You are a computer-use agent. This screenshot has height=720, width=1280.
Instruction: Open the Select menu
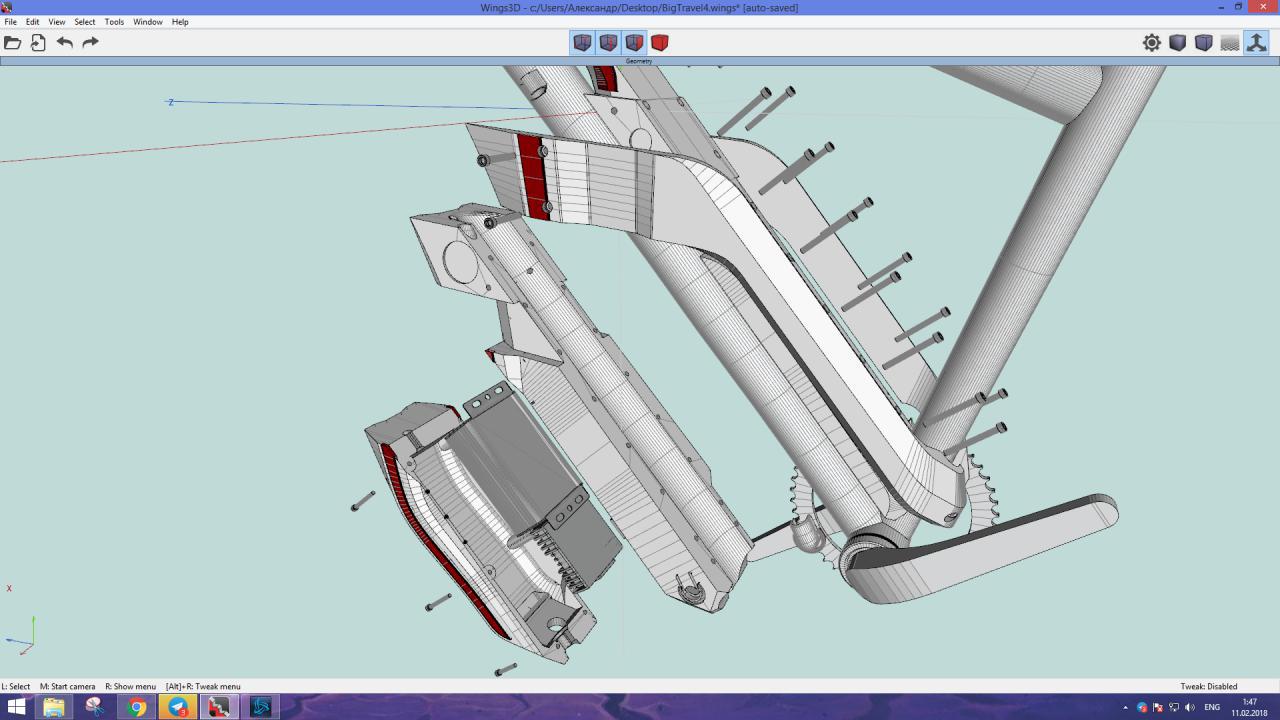(85, 21)
